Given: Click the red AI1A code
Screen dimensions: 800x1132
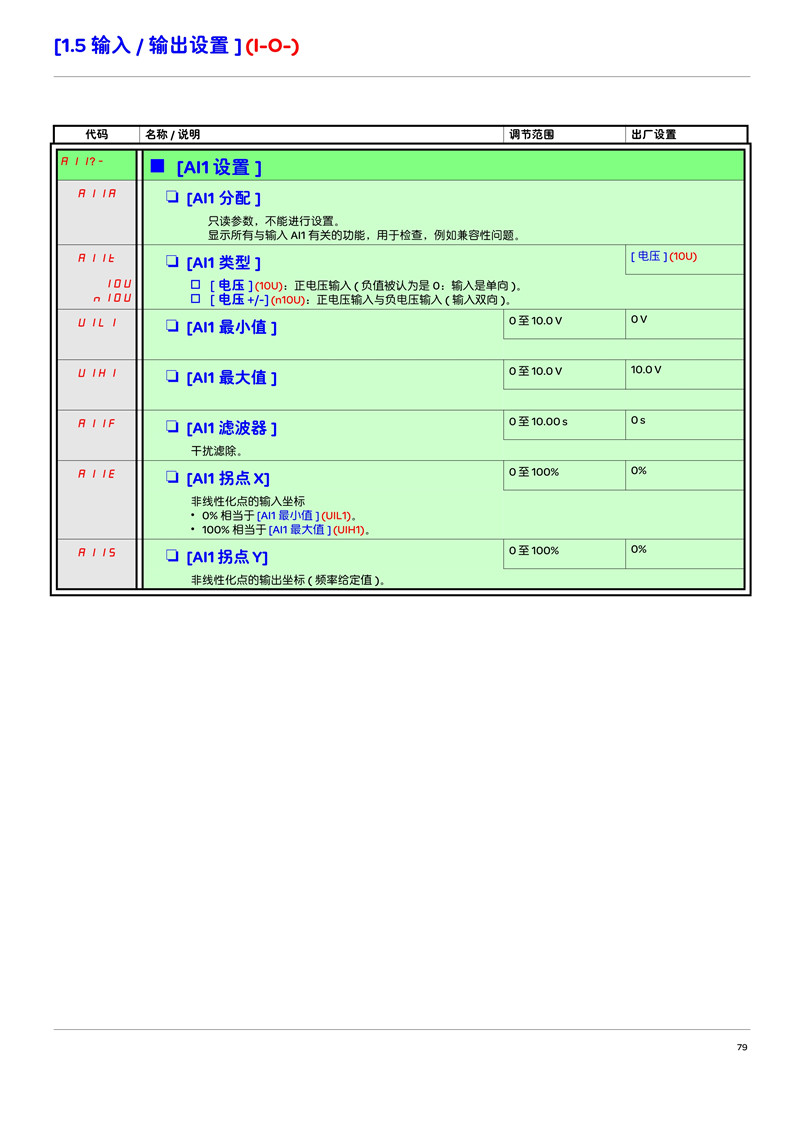Looking at the screenshot, I should tap(97, 193).
